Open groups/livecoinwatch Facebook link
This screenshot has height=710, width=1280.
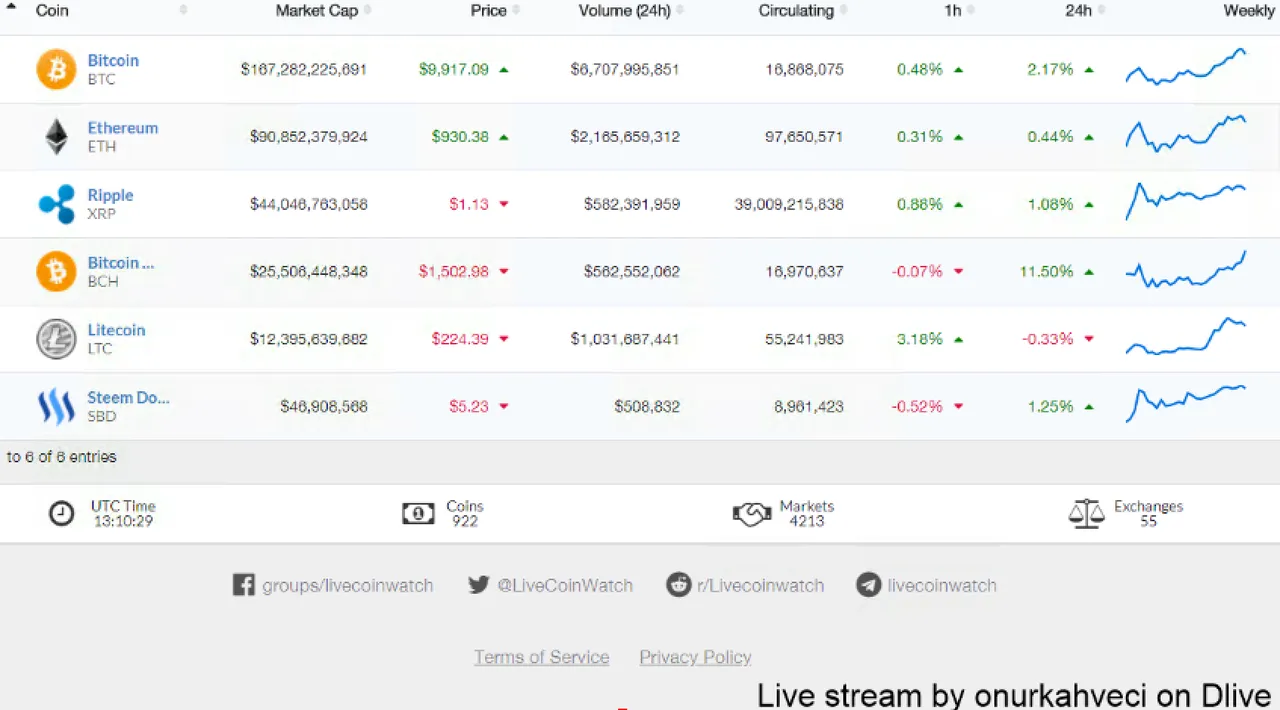click(x=347, y=585)
